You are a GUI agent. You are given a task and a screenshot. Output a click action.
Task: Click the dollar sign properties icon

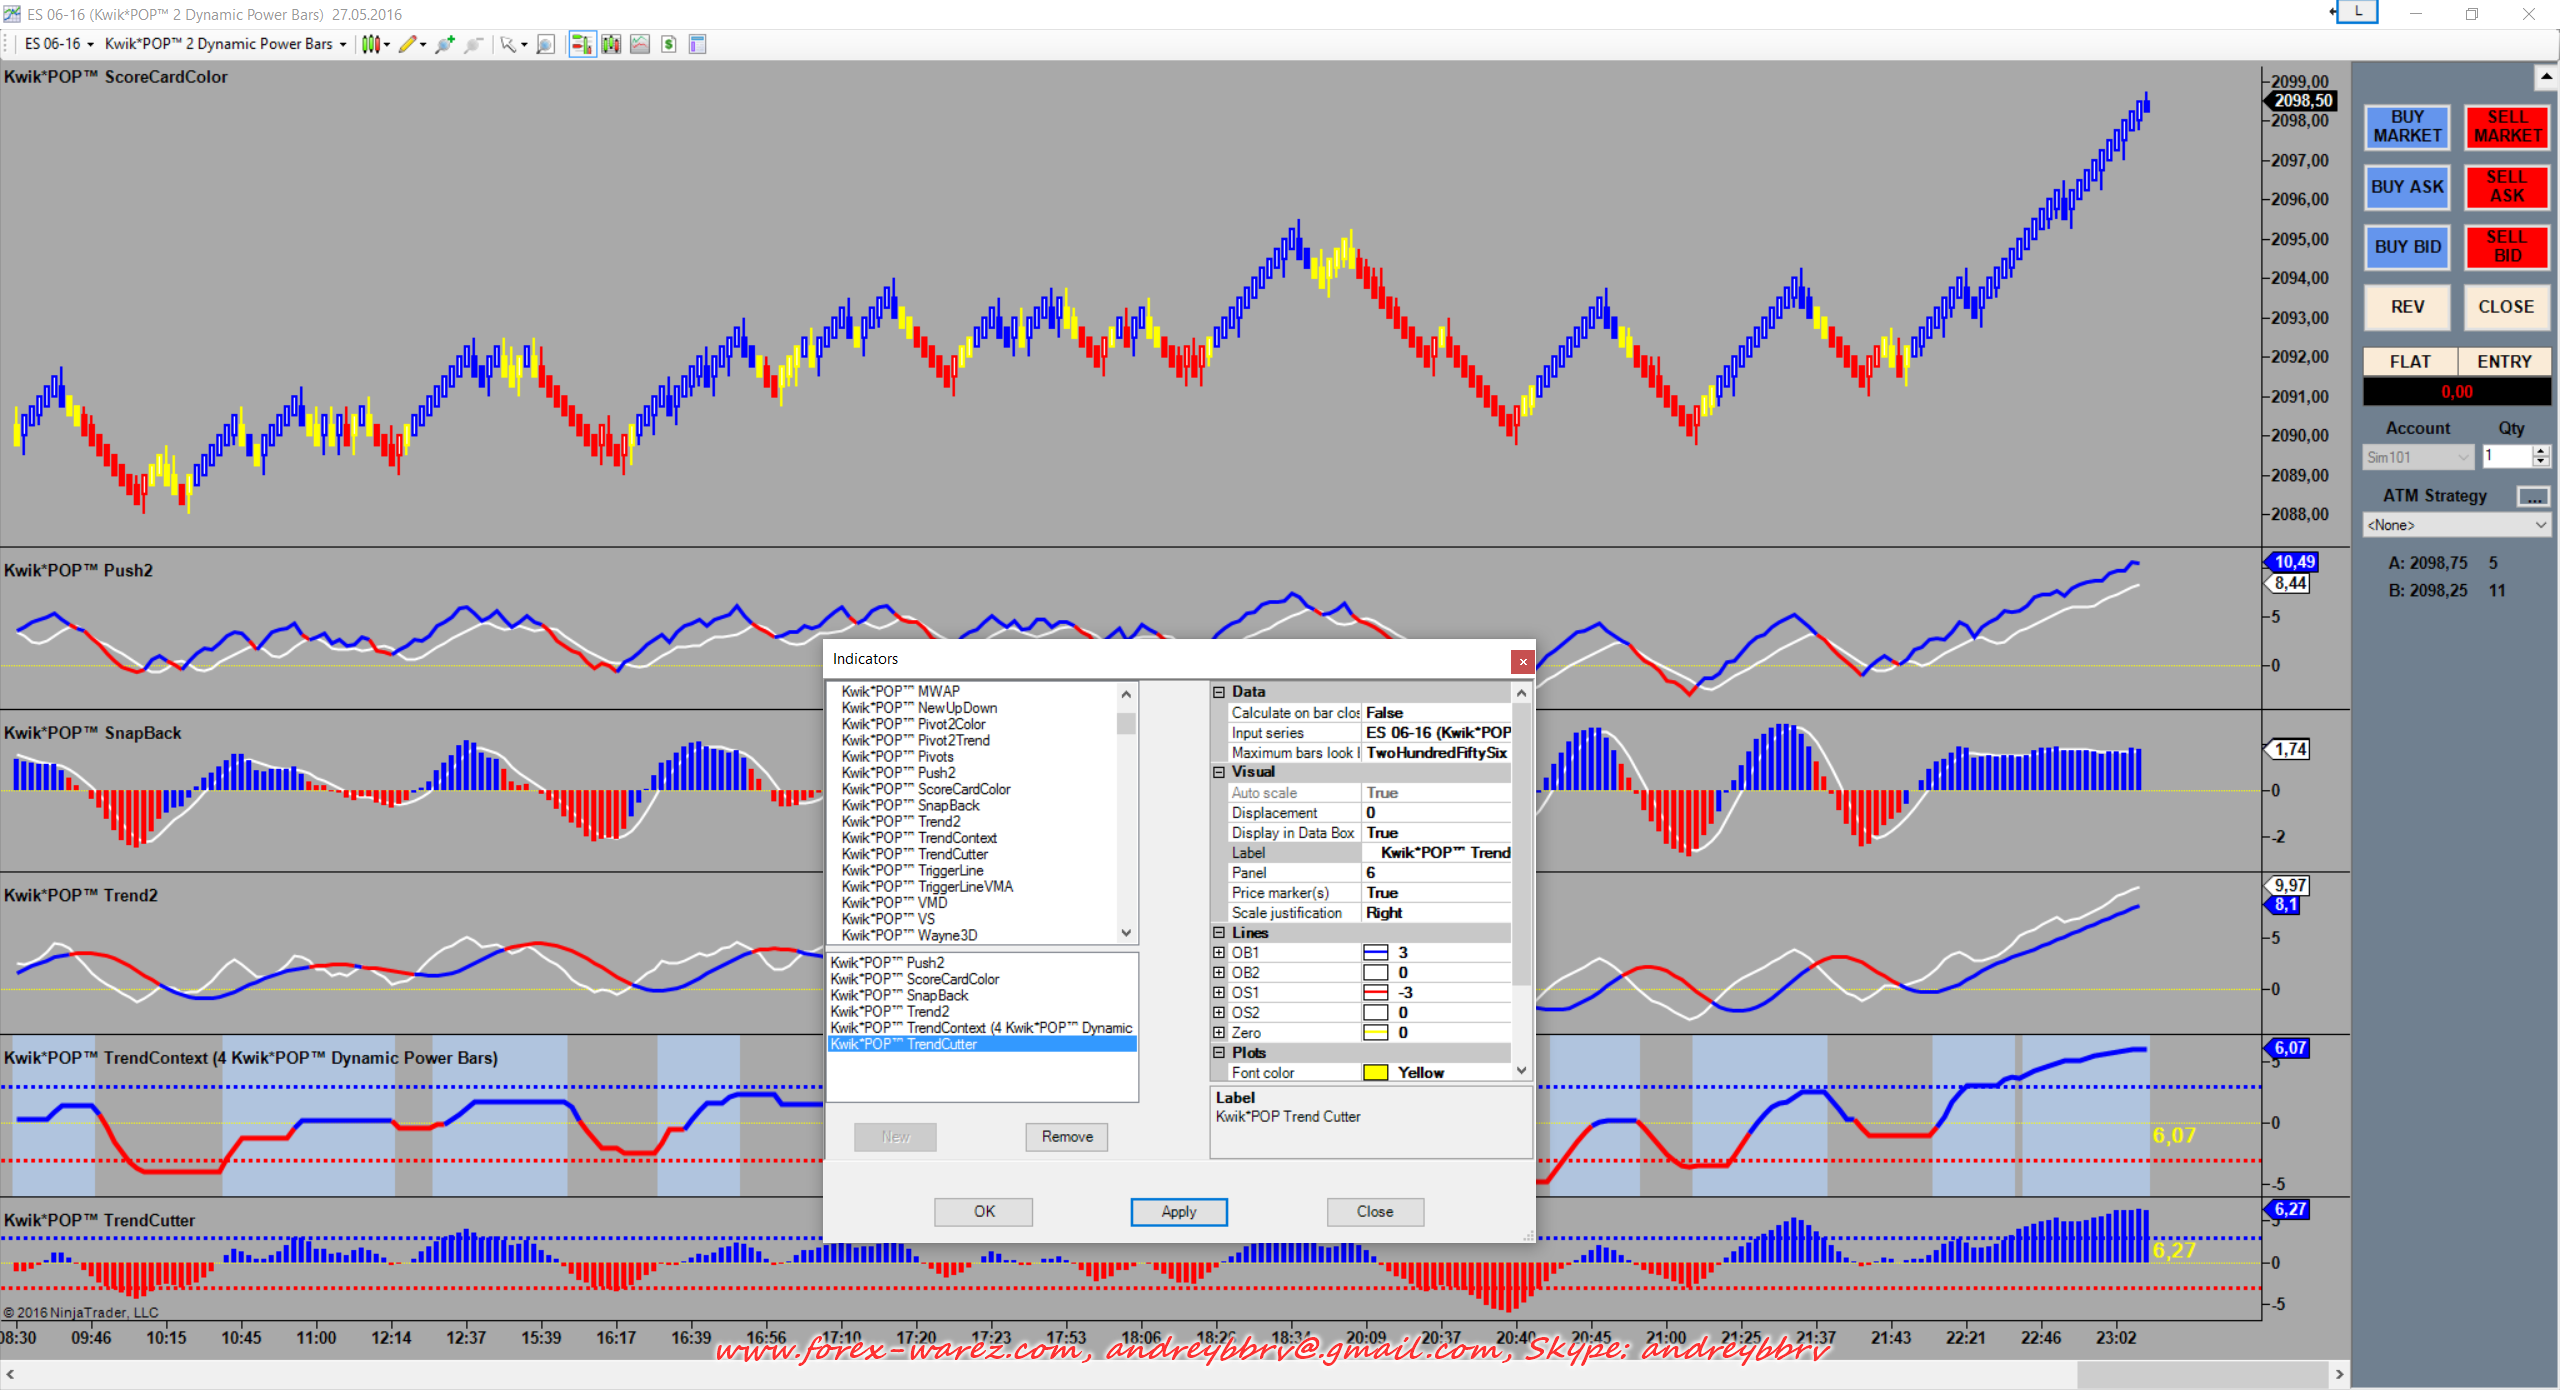click(x=669, y=44)
